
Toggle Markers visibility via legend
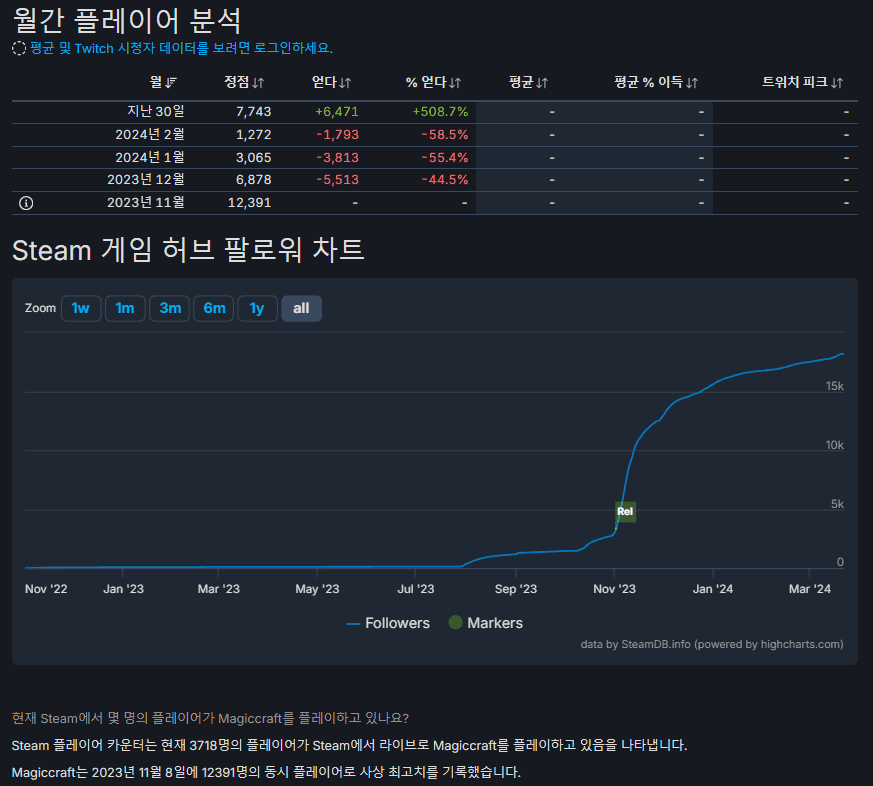click(484, 622)
